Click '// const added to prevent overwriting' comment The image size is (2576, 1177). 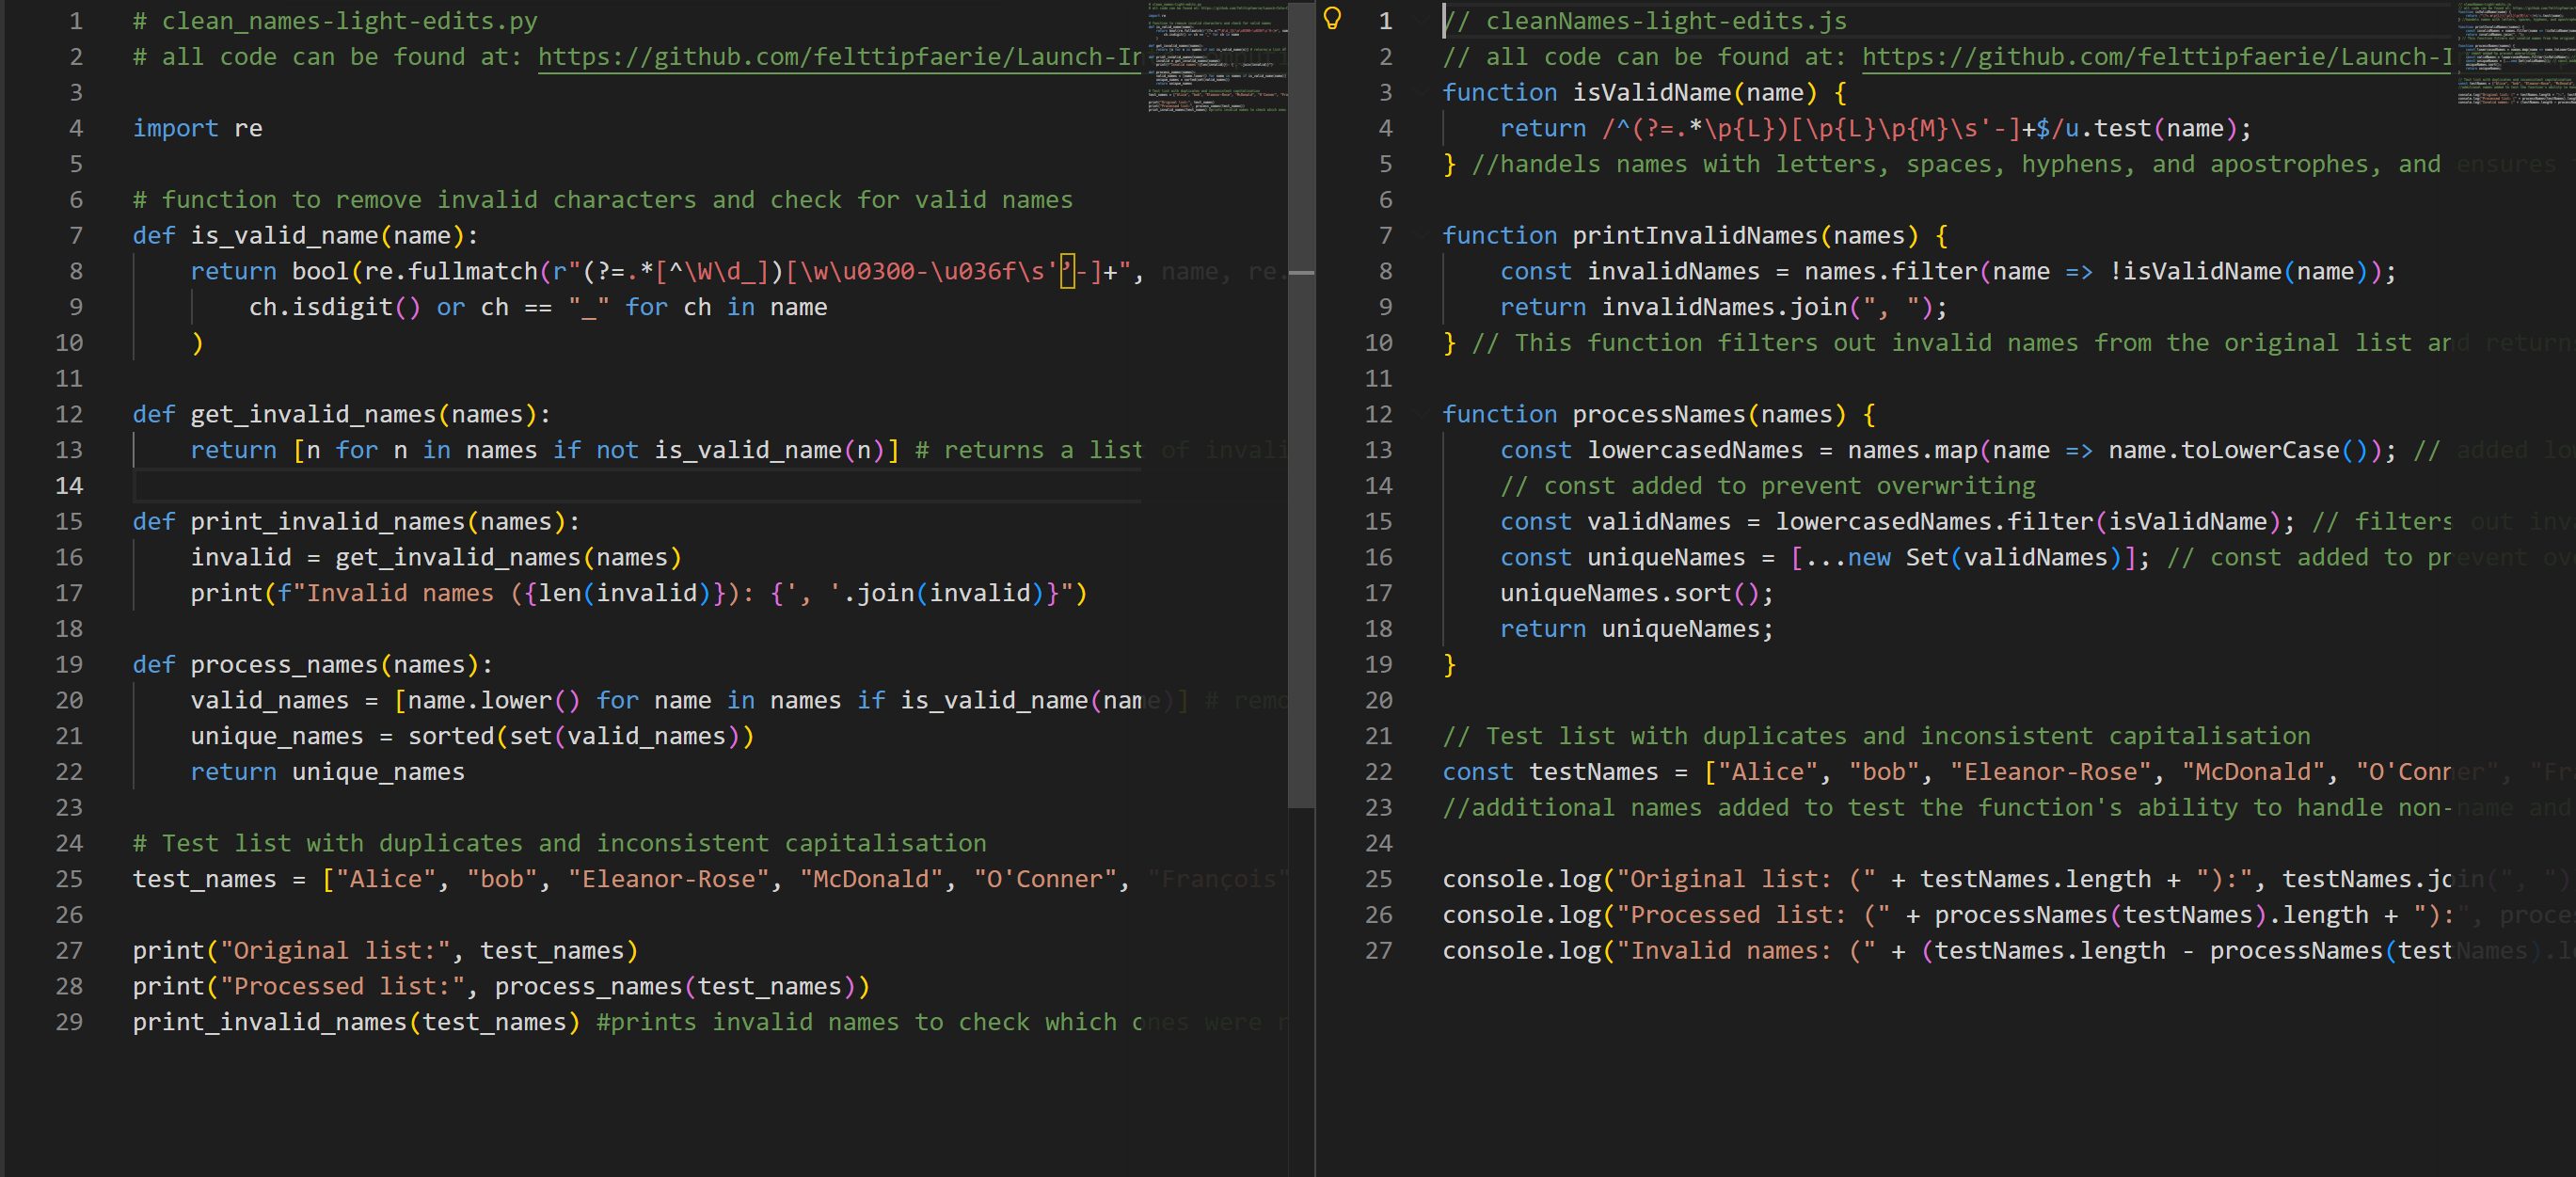(1768, 487)
